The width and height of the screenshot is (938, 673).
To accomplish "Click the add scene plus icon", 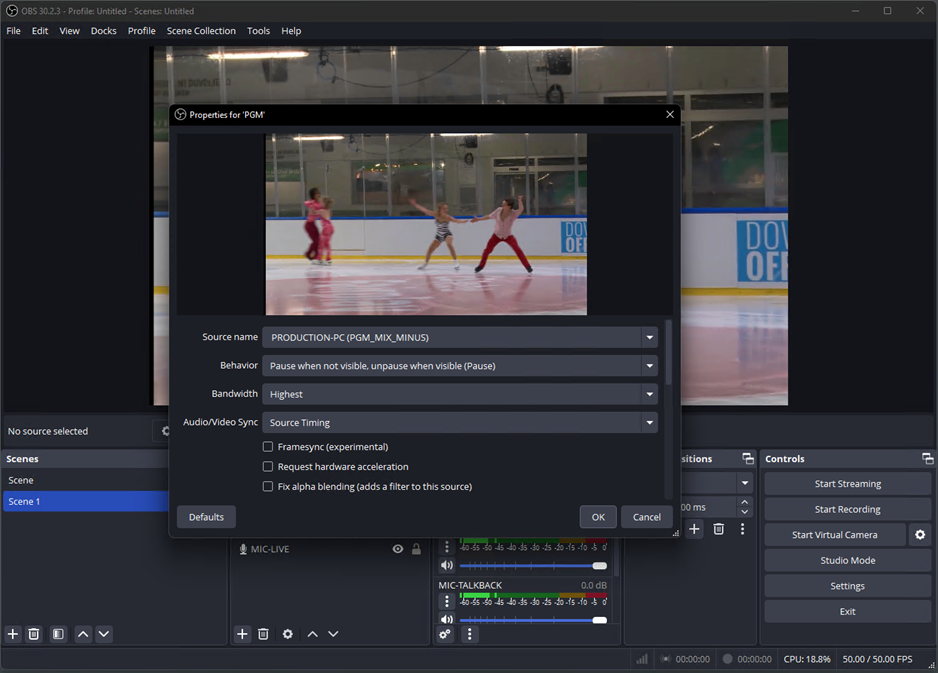I will [13, 634].
